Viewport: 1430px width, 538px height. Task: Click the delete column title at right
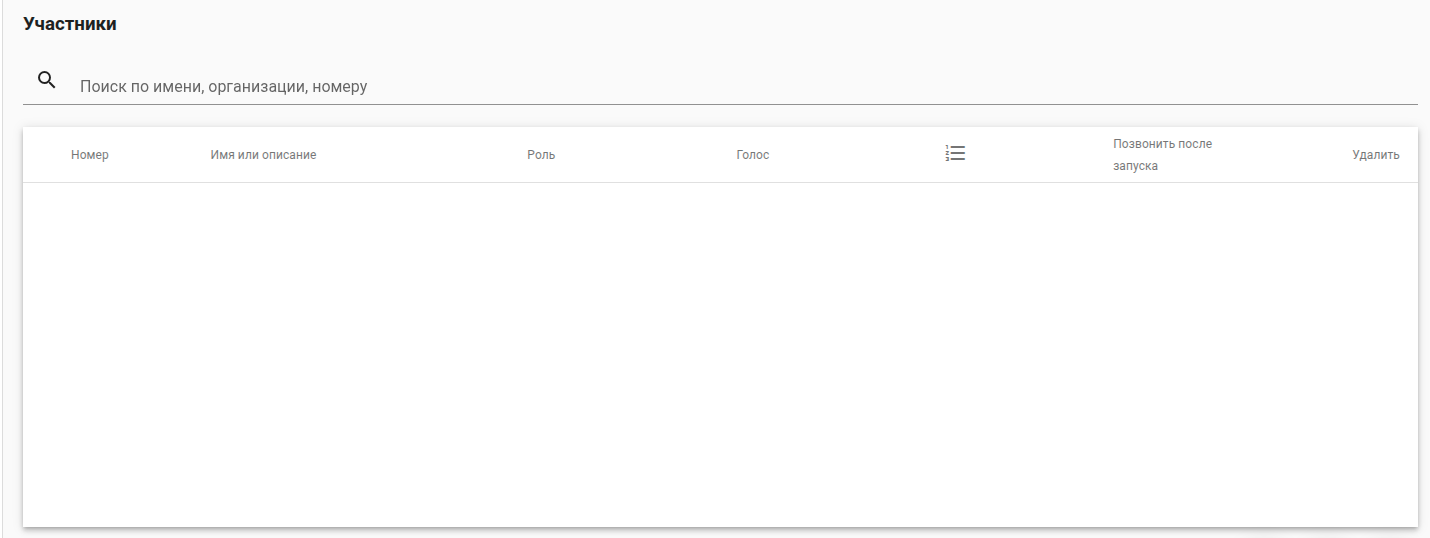click(x=1375, y=155)
